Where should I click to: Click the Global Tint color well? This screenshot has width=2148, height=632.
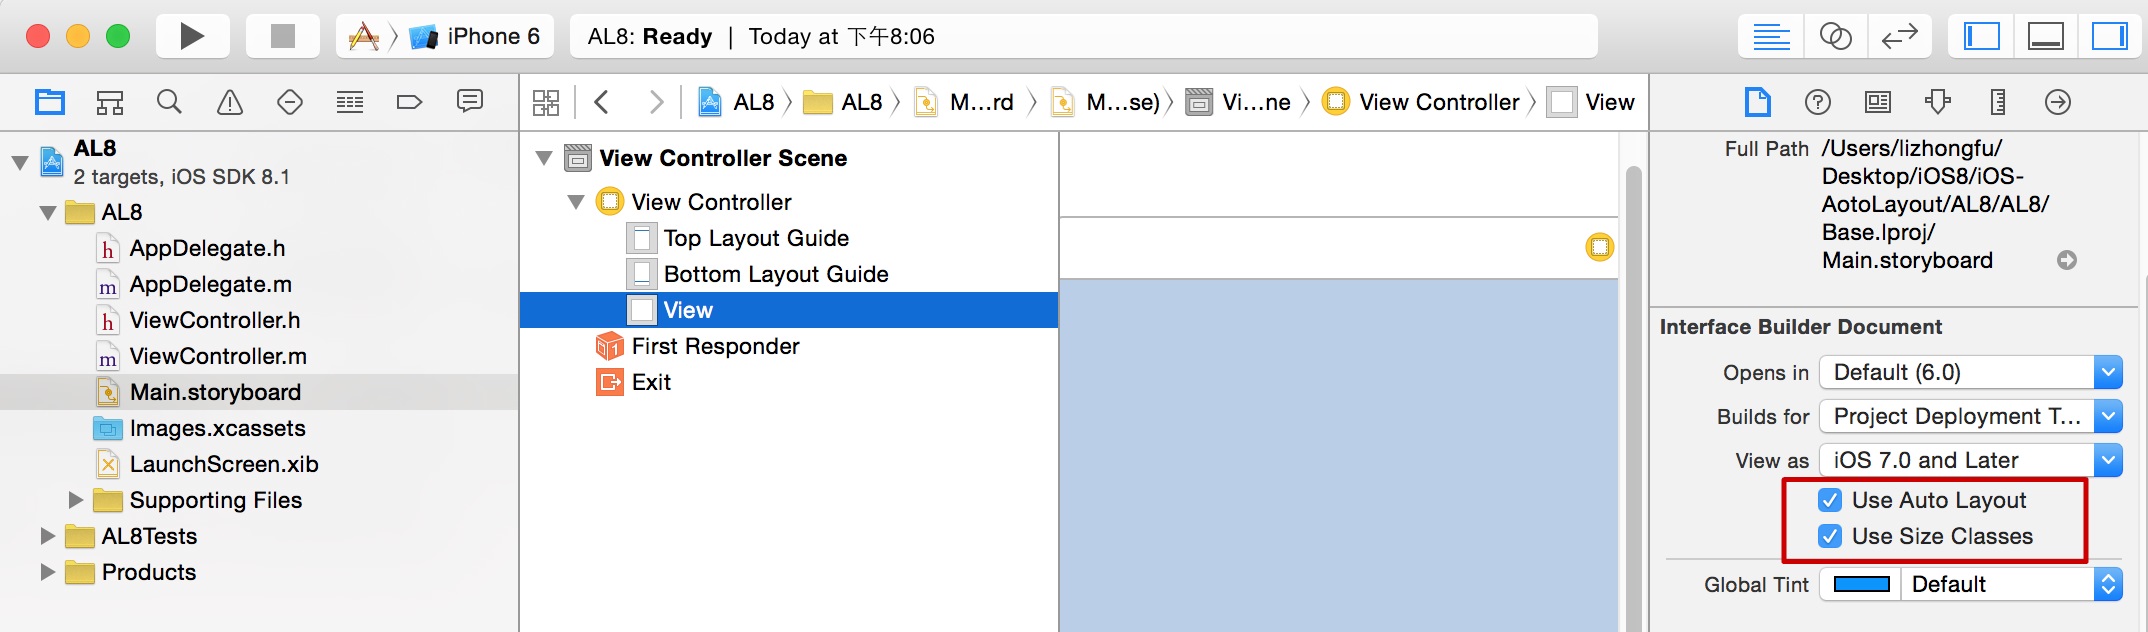coord(1861,584)
